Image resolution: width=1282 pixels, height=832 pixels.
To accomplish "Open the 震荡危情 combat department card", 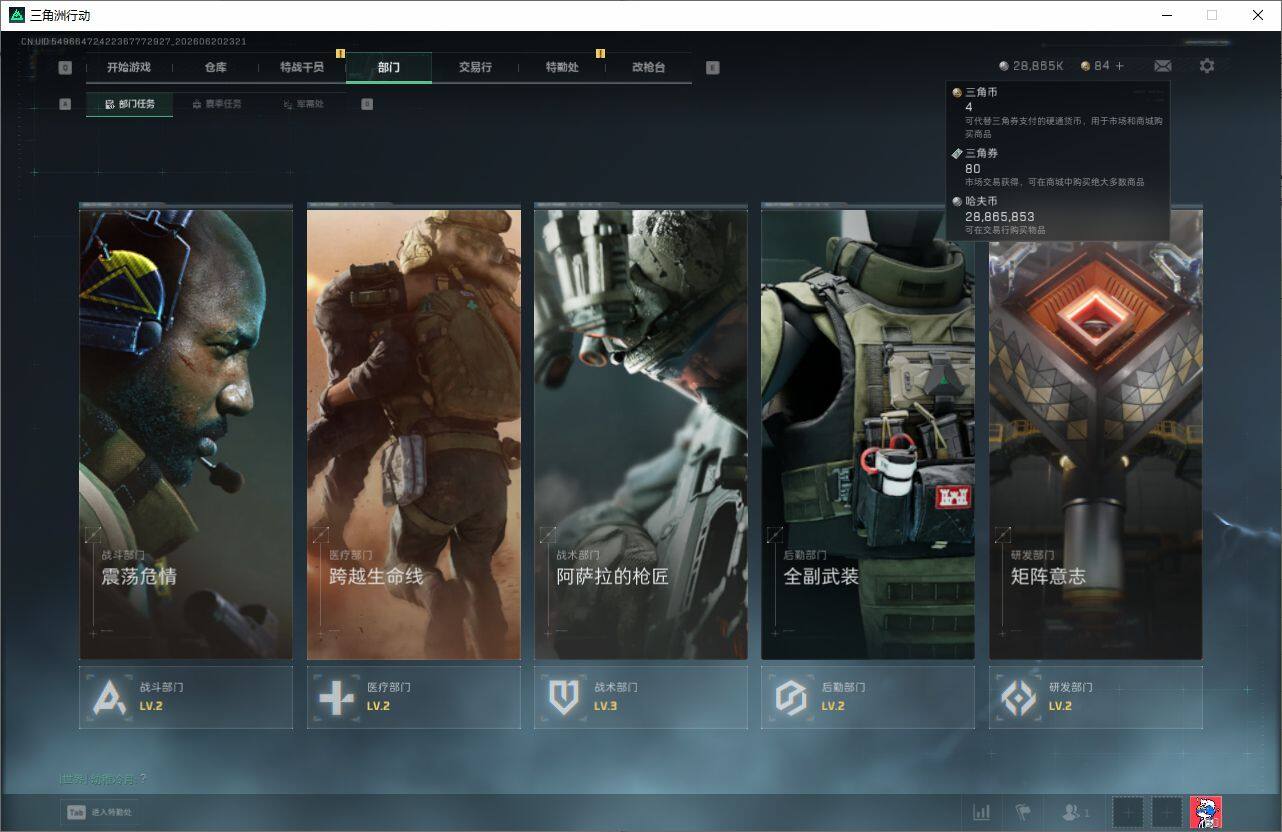I will pos(186,432).
